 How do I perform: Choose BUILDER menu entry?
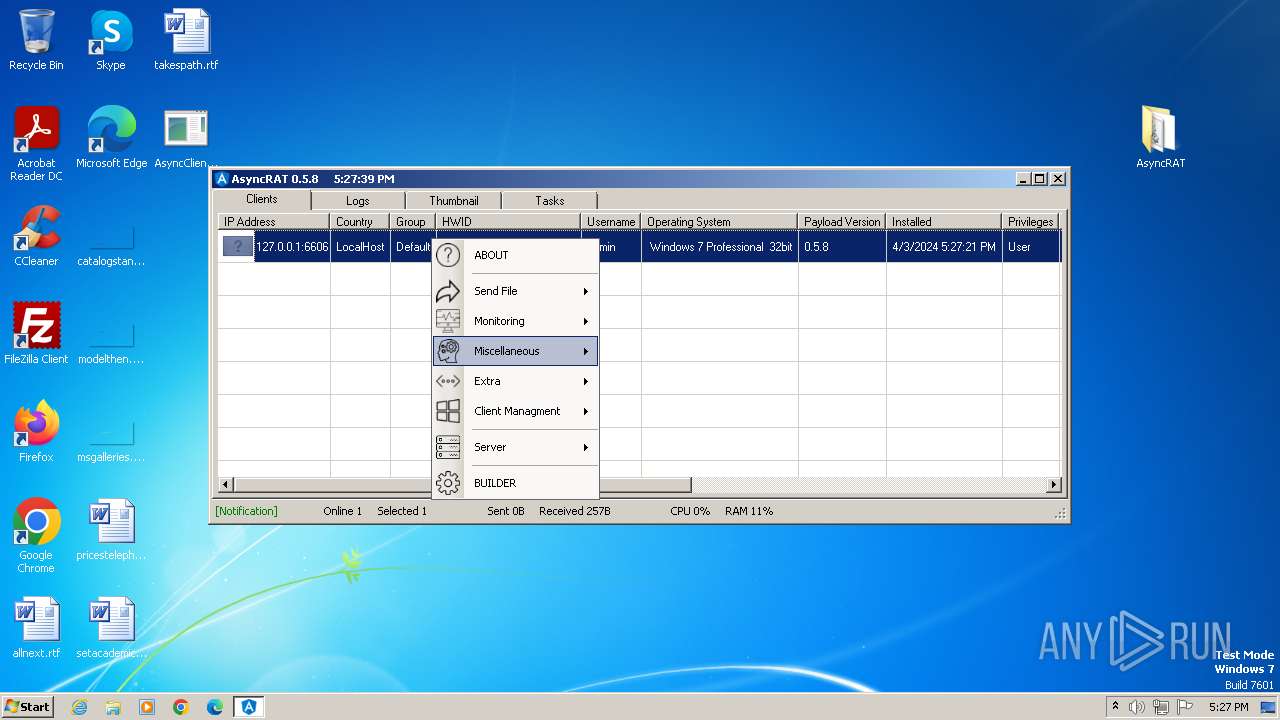pyautogui.click(x=516, y=483)
